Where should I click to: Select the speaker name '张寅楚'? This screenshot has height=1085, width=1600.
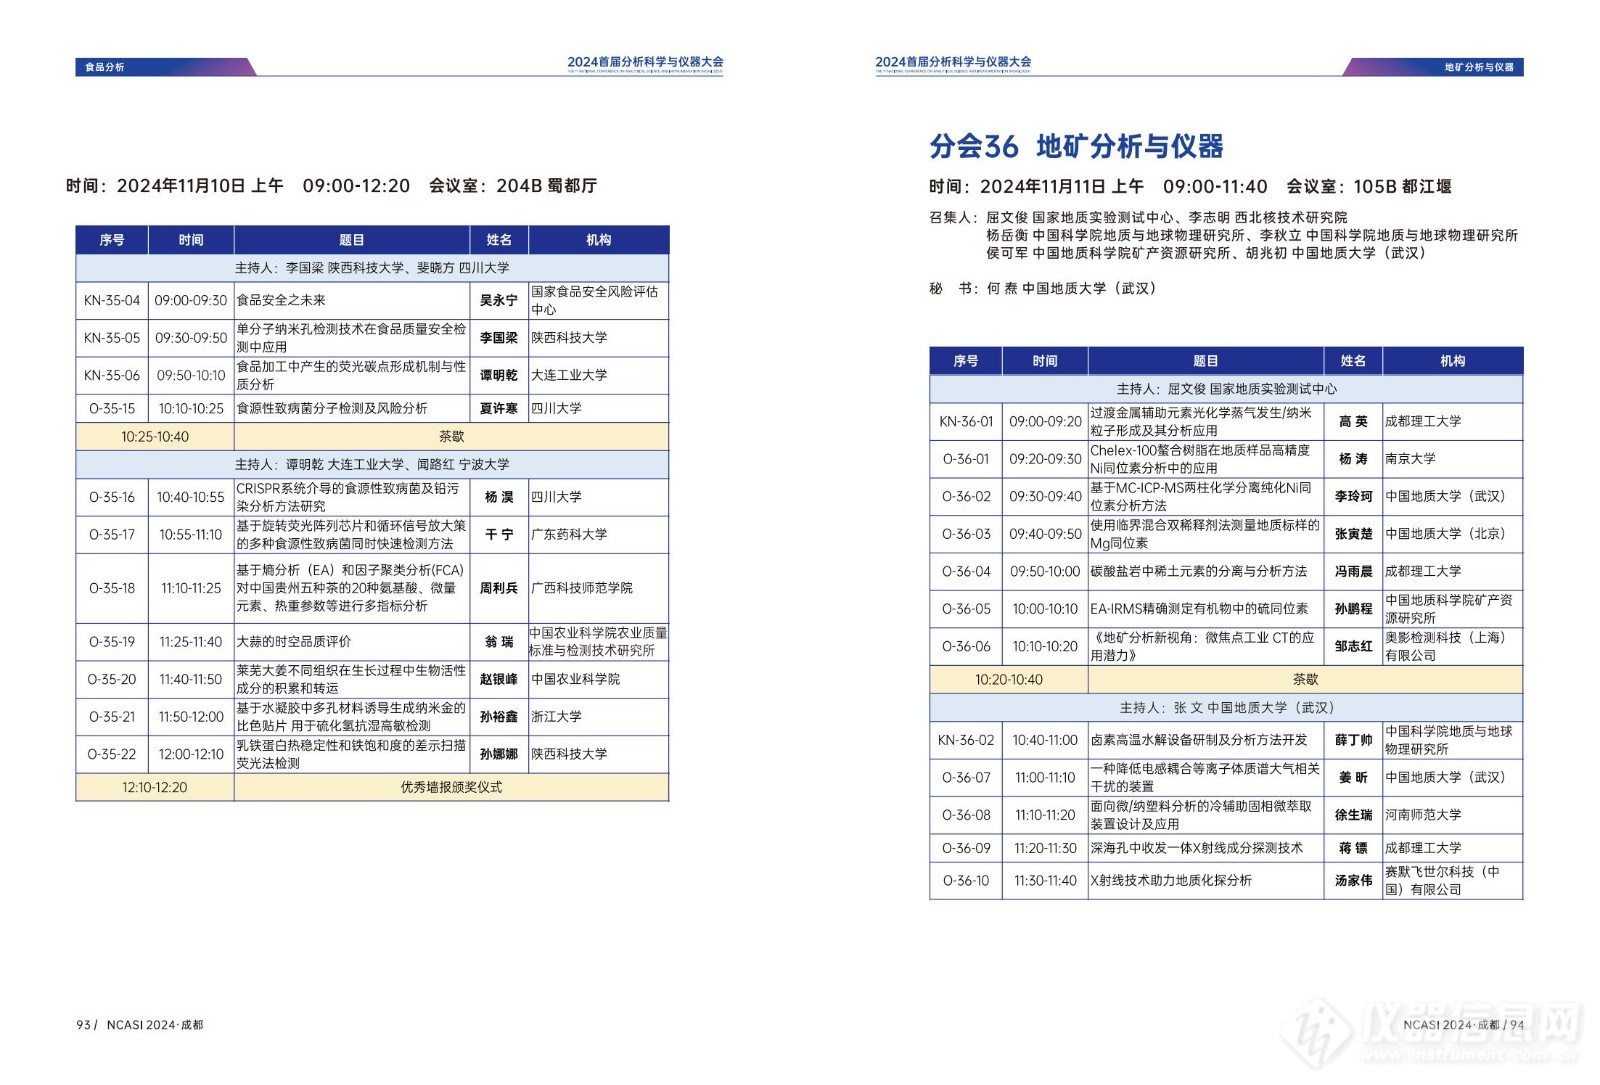[x=1353, y=534]
